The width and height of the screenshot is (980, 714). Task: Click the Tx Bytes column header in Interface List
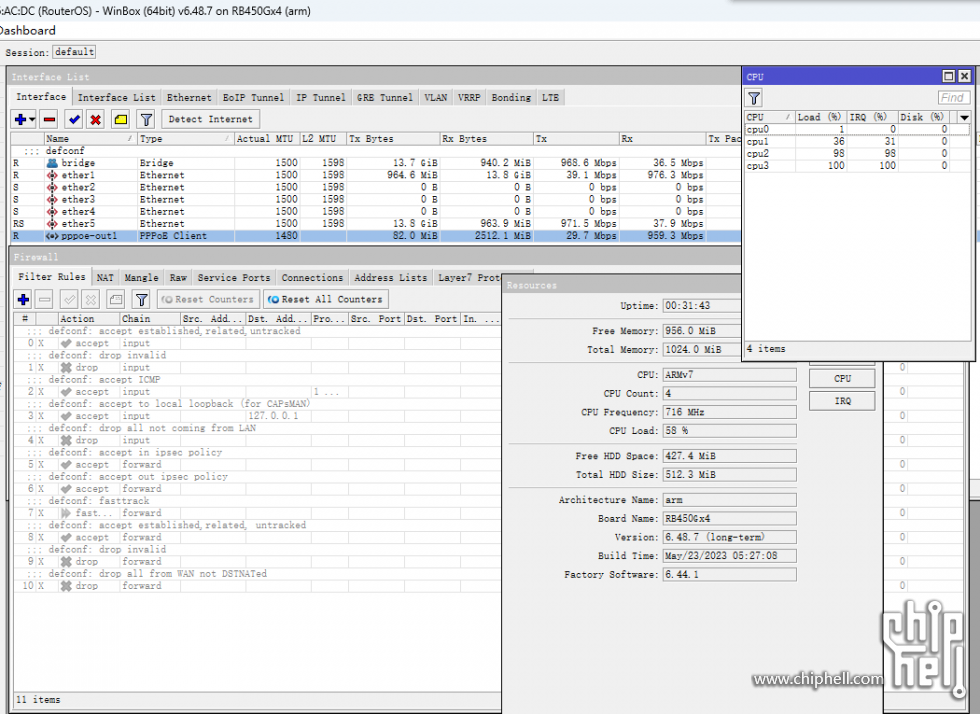[392, 139]
